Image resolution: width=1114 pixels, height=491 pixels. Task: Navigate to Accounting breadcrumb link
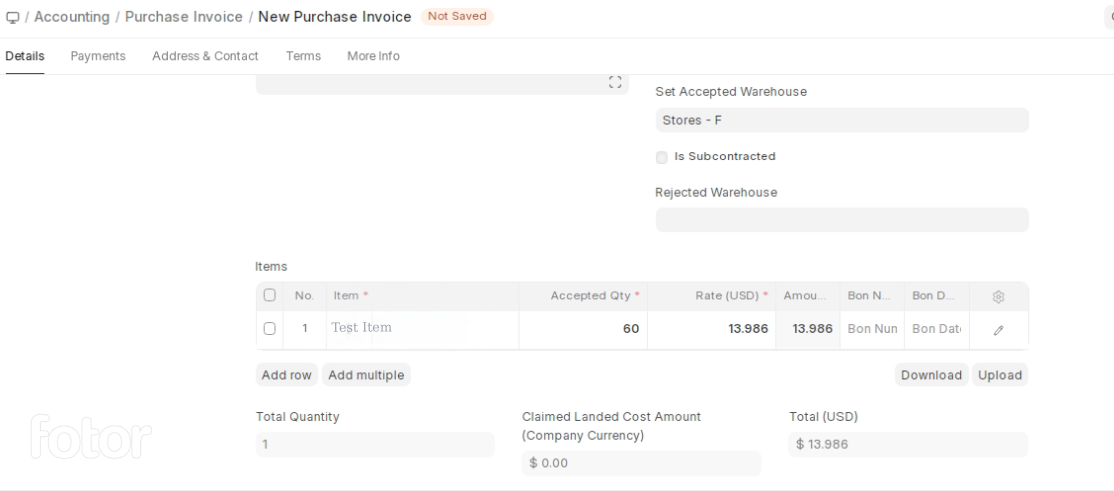point(72,17)
